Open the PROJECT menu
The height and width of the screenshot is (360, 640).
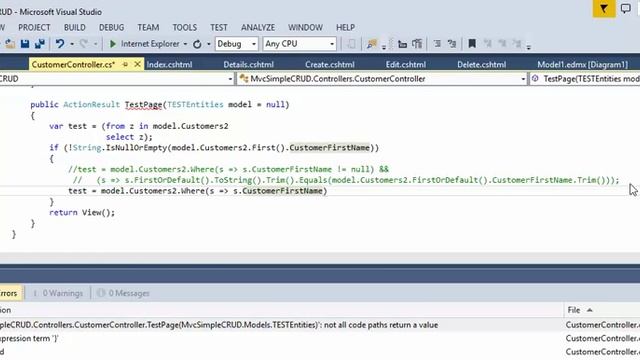(34, 27)
